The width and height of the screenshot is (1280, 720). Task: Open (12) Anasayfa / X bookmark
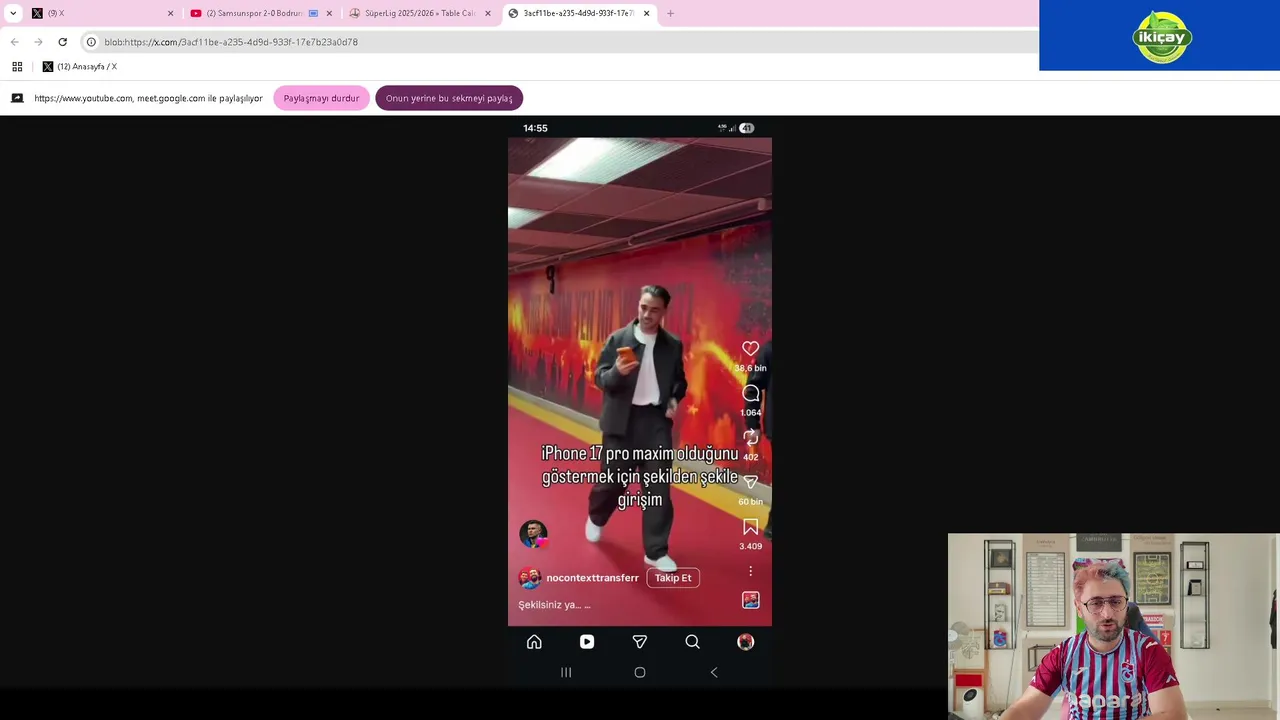point(80,66)
